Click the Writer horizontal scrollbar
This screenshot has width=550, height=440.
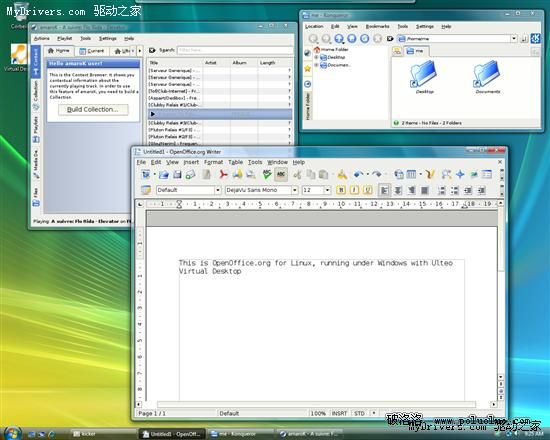pyautogui.click(x=316, y=404)
